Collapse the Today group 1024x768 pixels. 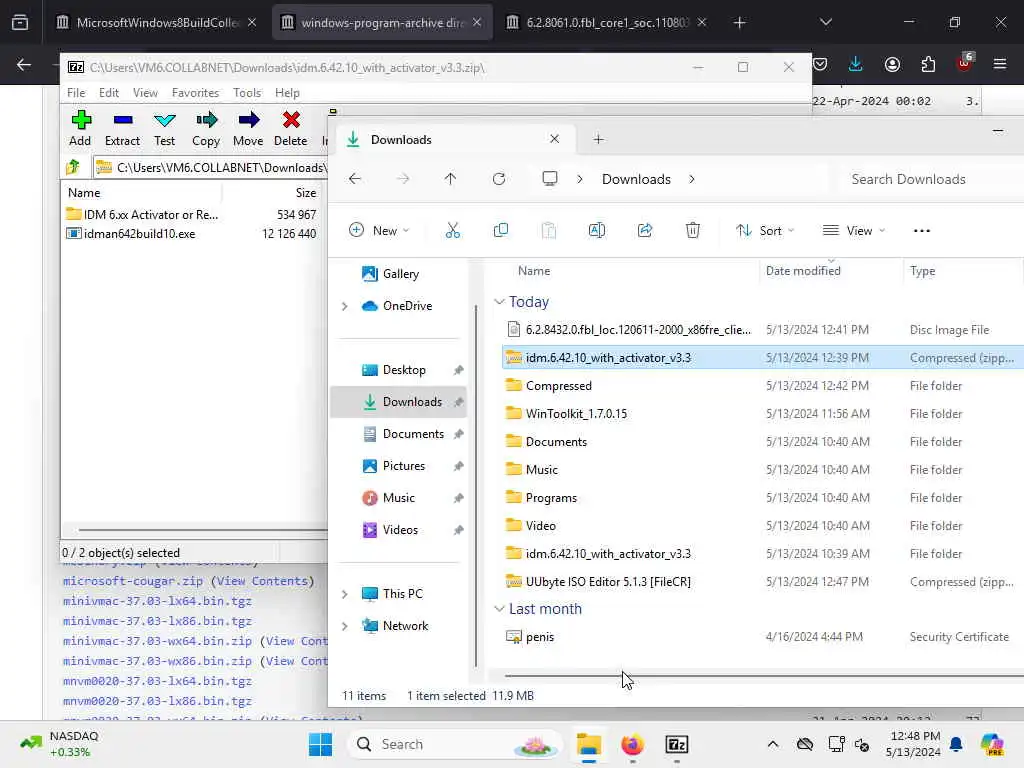point(499,302)
